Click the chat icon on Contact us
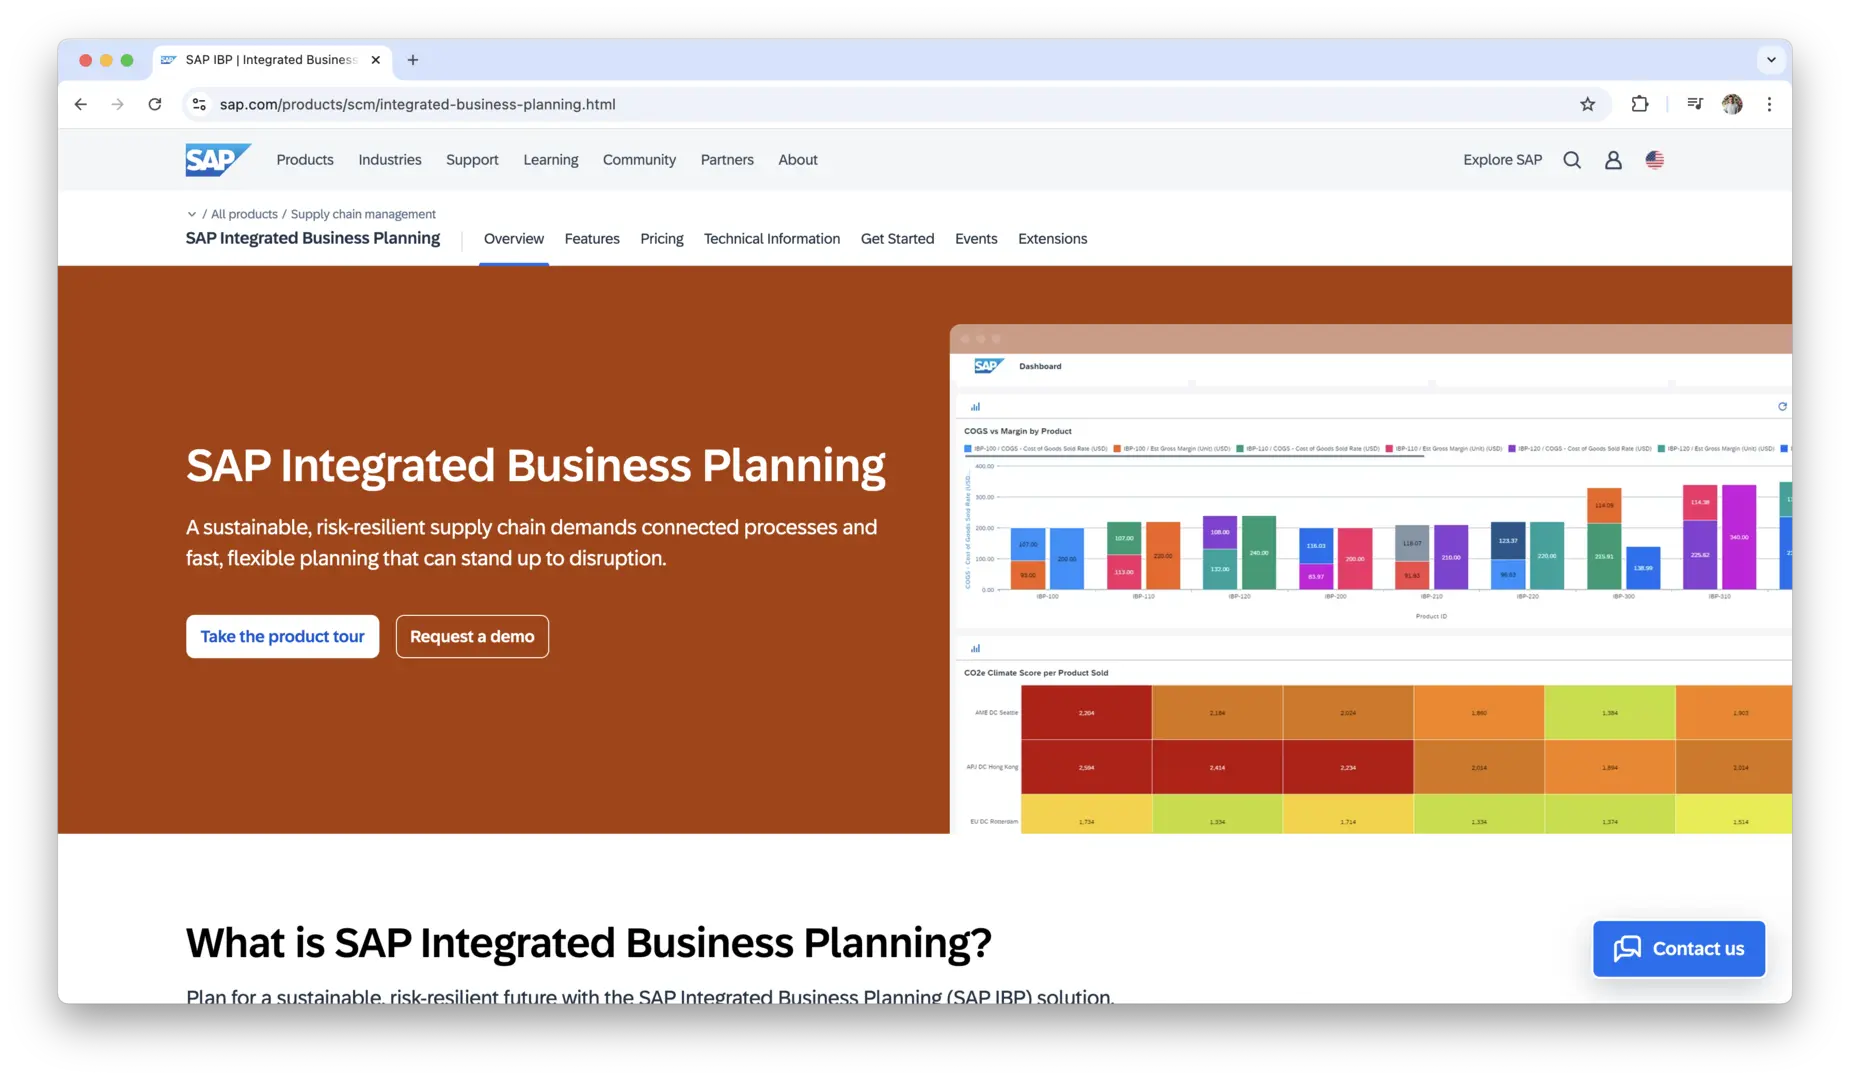This screenshot has width=1850, height=1080. pyautogui.click(x=1627, y=948)
